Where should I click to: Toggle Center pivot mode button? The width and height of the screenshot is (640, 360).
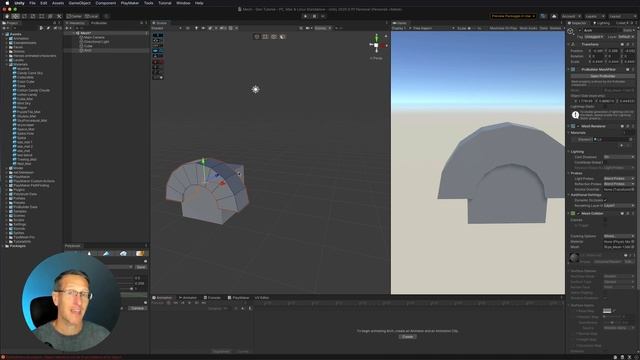pyautogui.click(x=74, y=16)
